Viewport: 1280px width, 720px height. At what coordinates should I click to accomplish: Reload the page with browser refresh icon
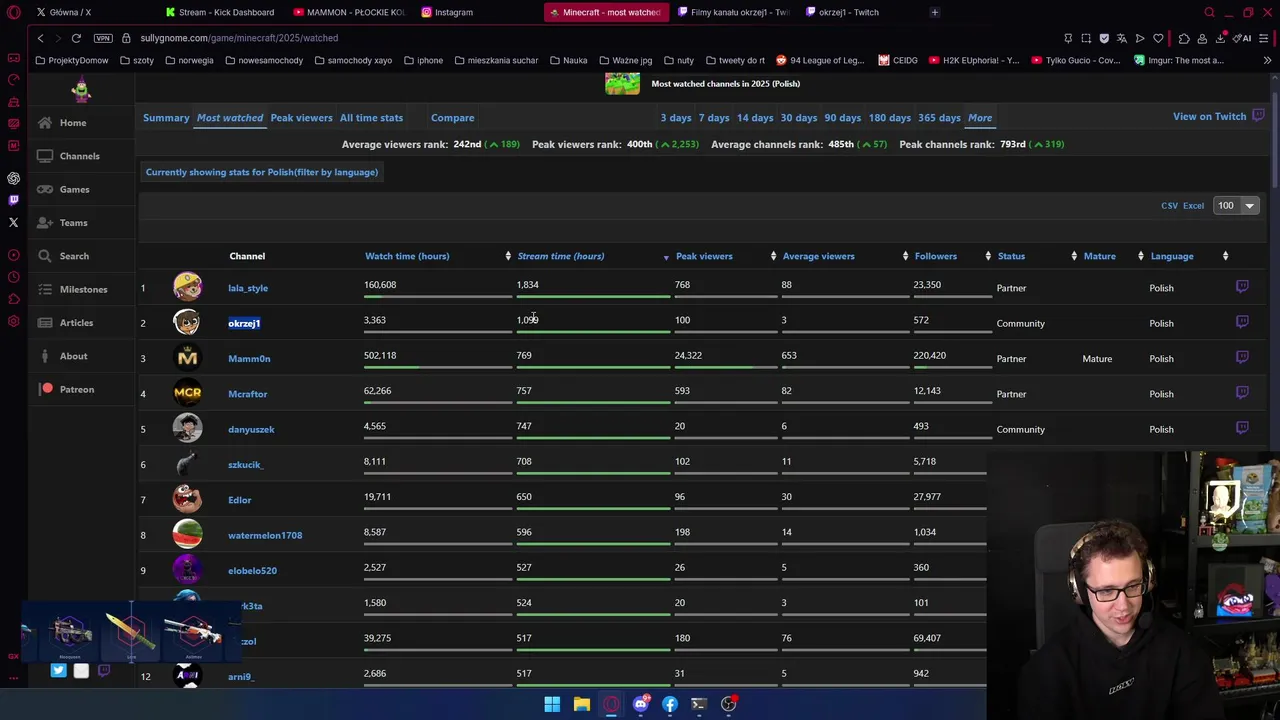pyautogui.click(x=76, y=38)
